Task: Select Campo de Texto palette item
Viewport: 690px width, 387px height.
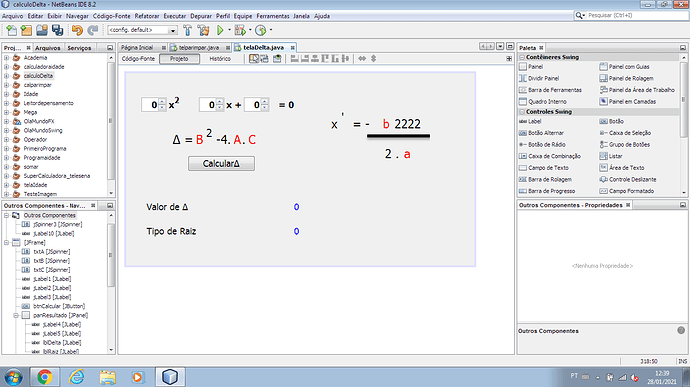Action: tap(544, 168)
